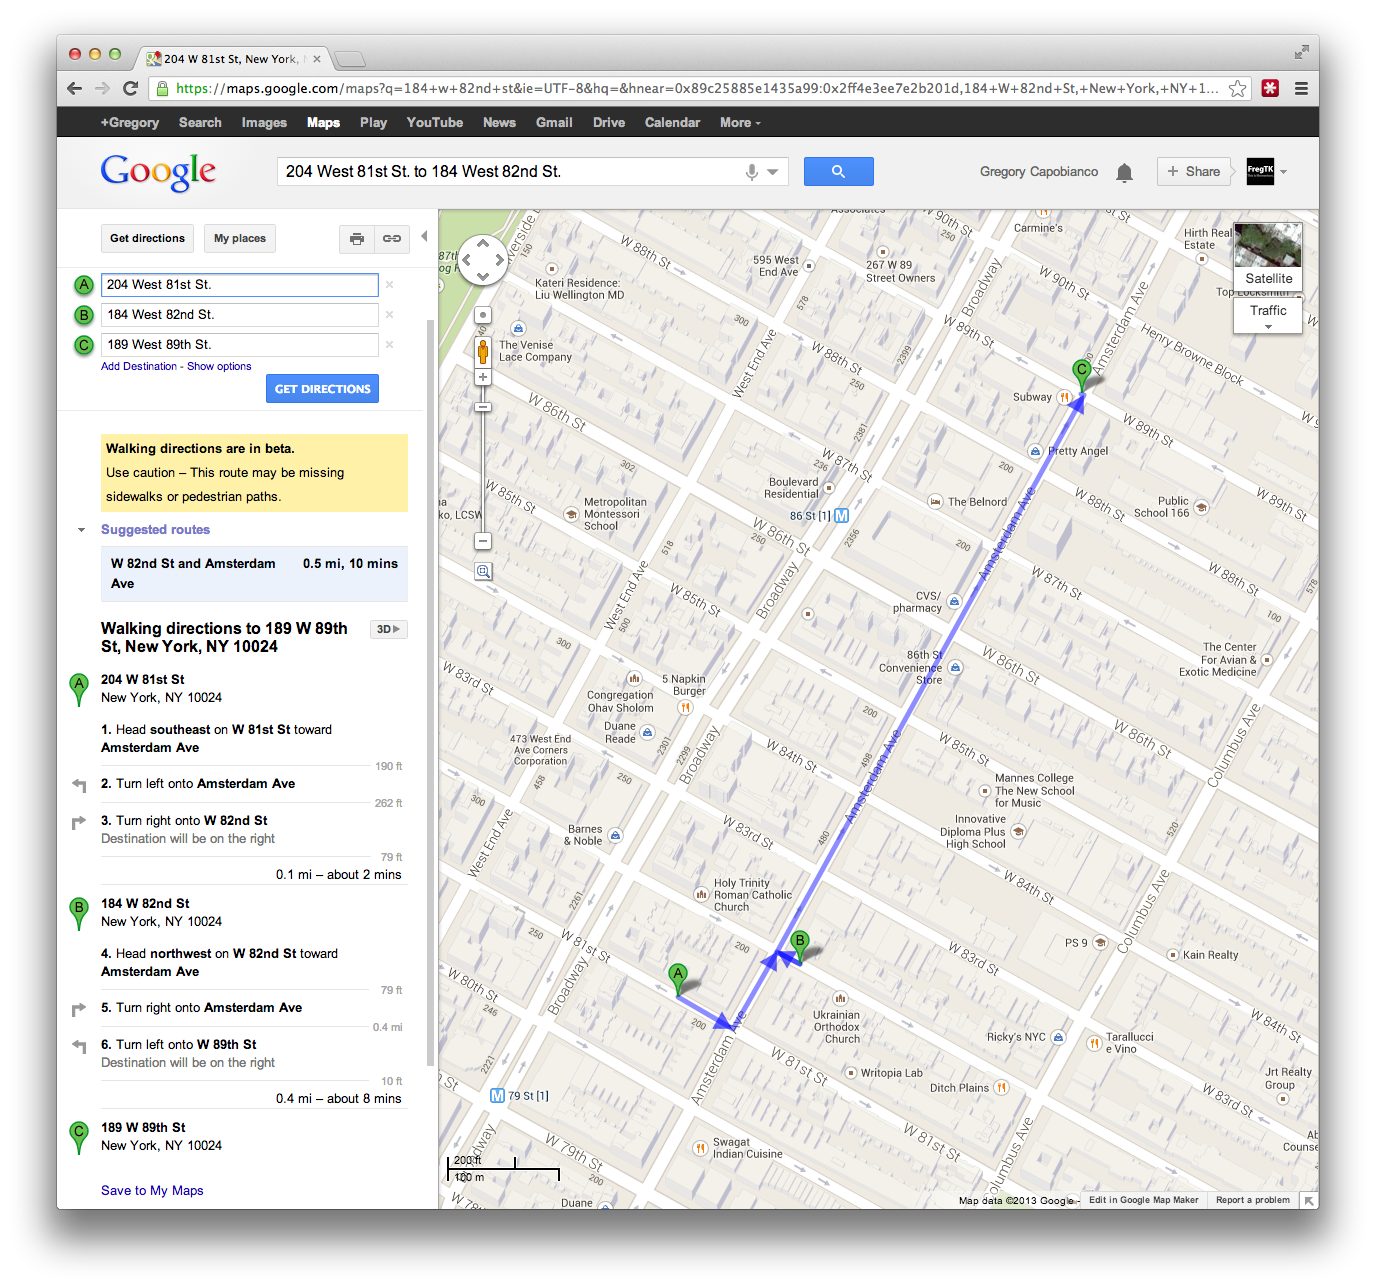Click the blue GET DIRECTIONS button
Screen dimensions: 1376x1288
click(322, 389)
